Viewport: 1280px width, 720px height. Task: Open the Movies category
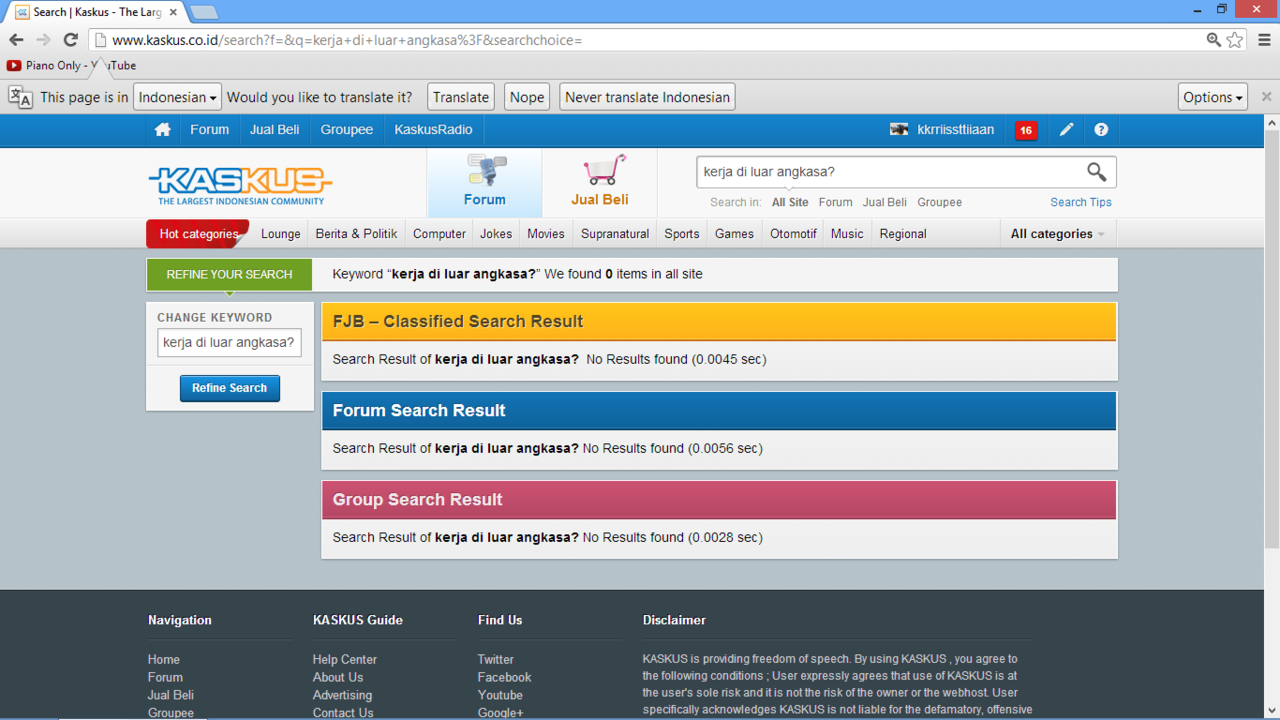point(546,234)
